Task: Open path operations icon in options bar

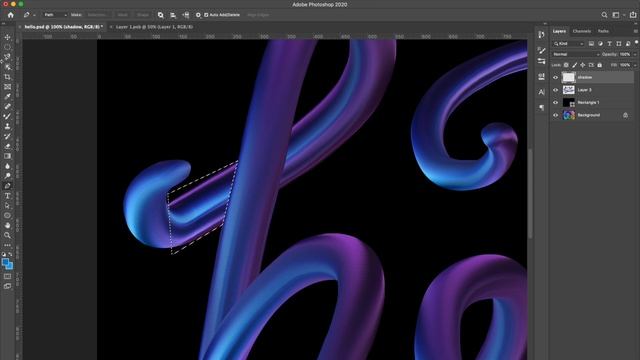Action: point(161,15)
